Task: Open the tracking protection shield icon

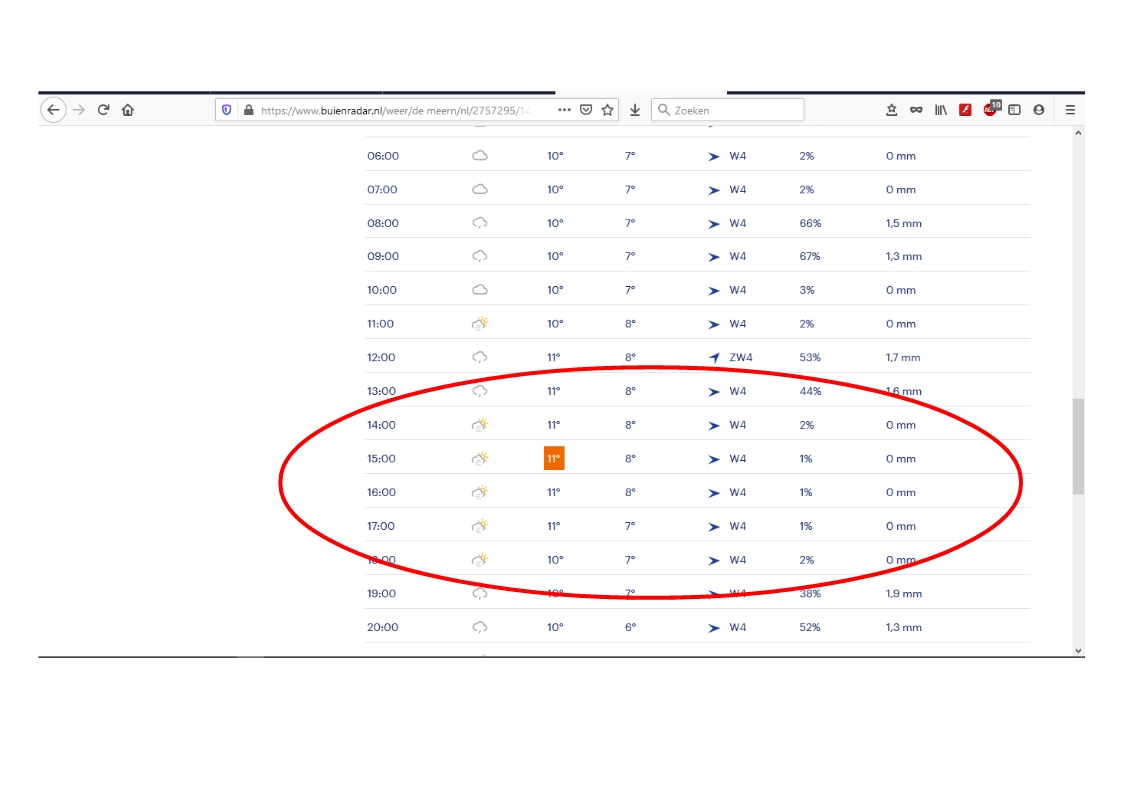Action: [227, 110]
